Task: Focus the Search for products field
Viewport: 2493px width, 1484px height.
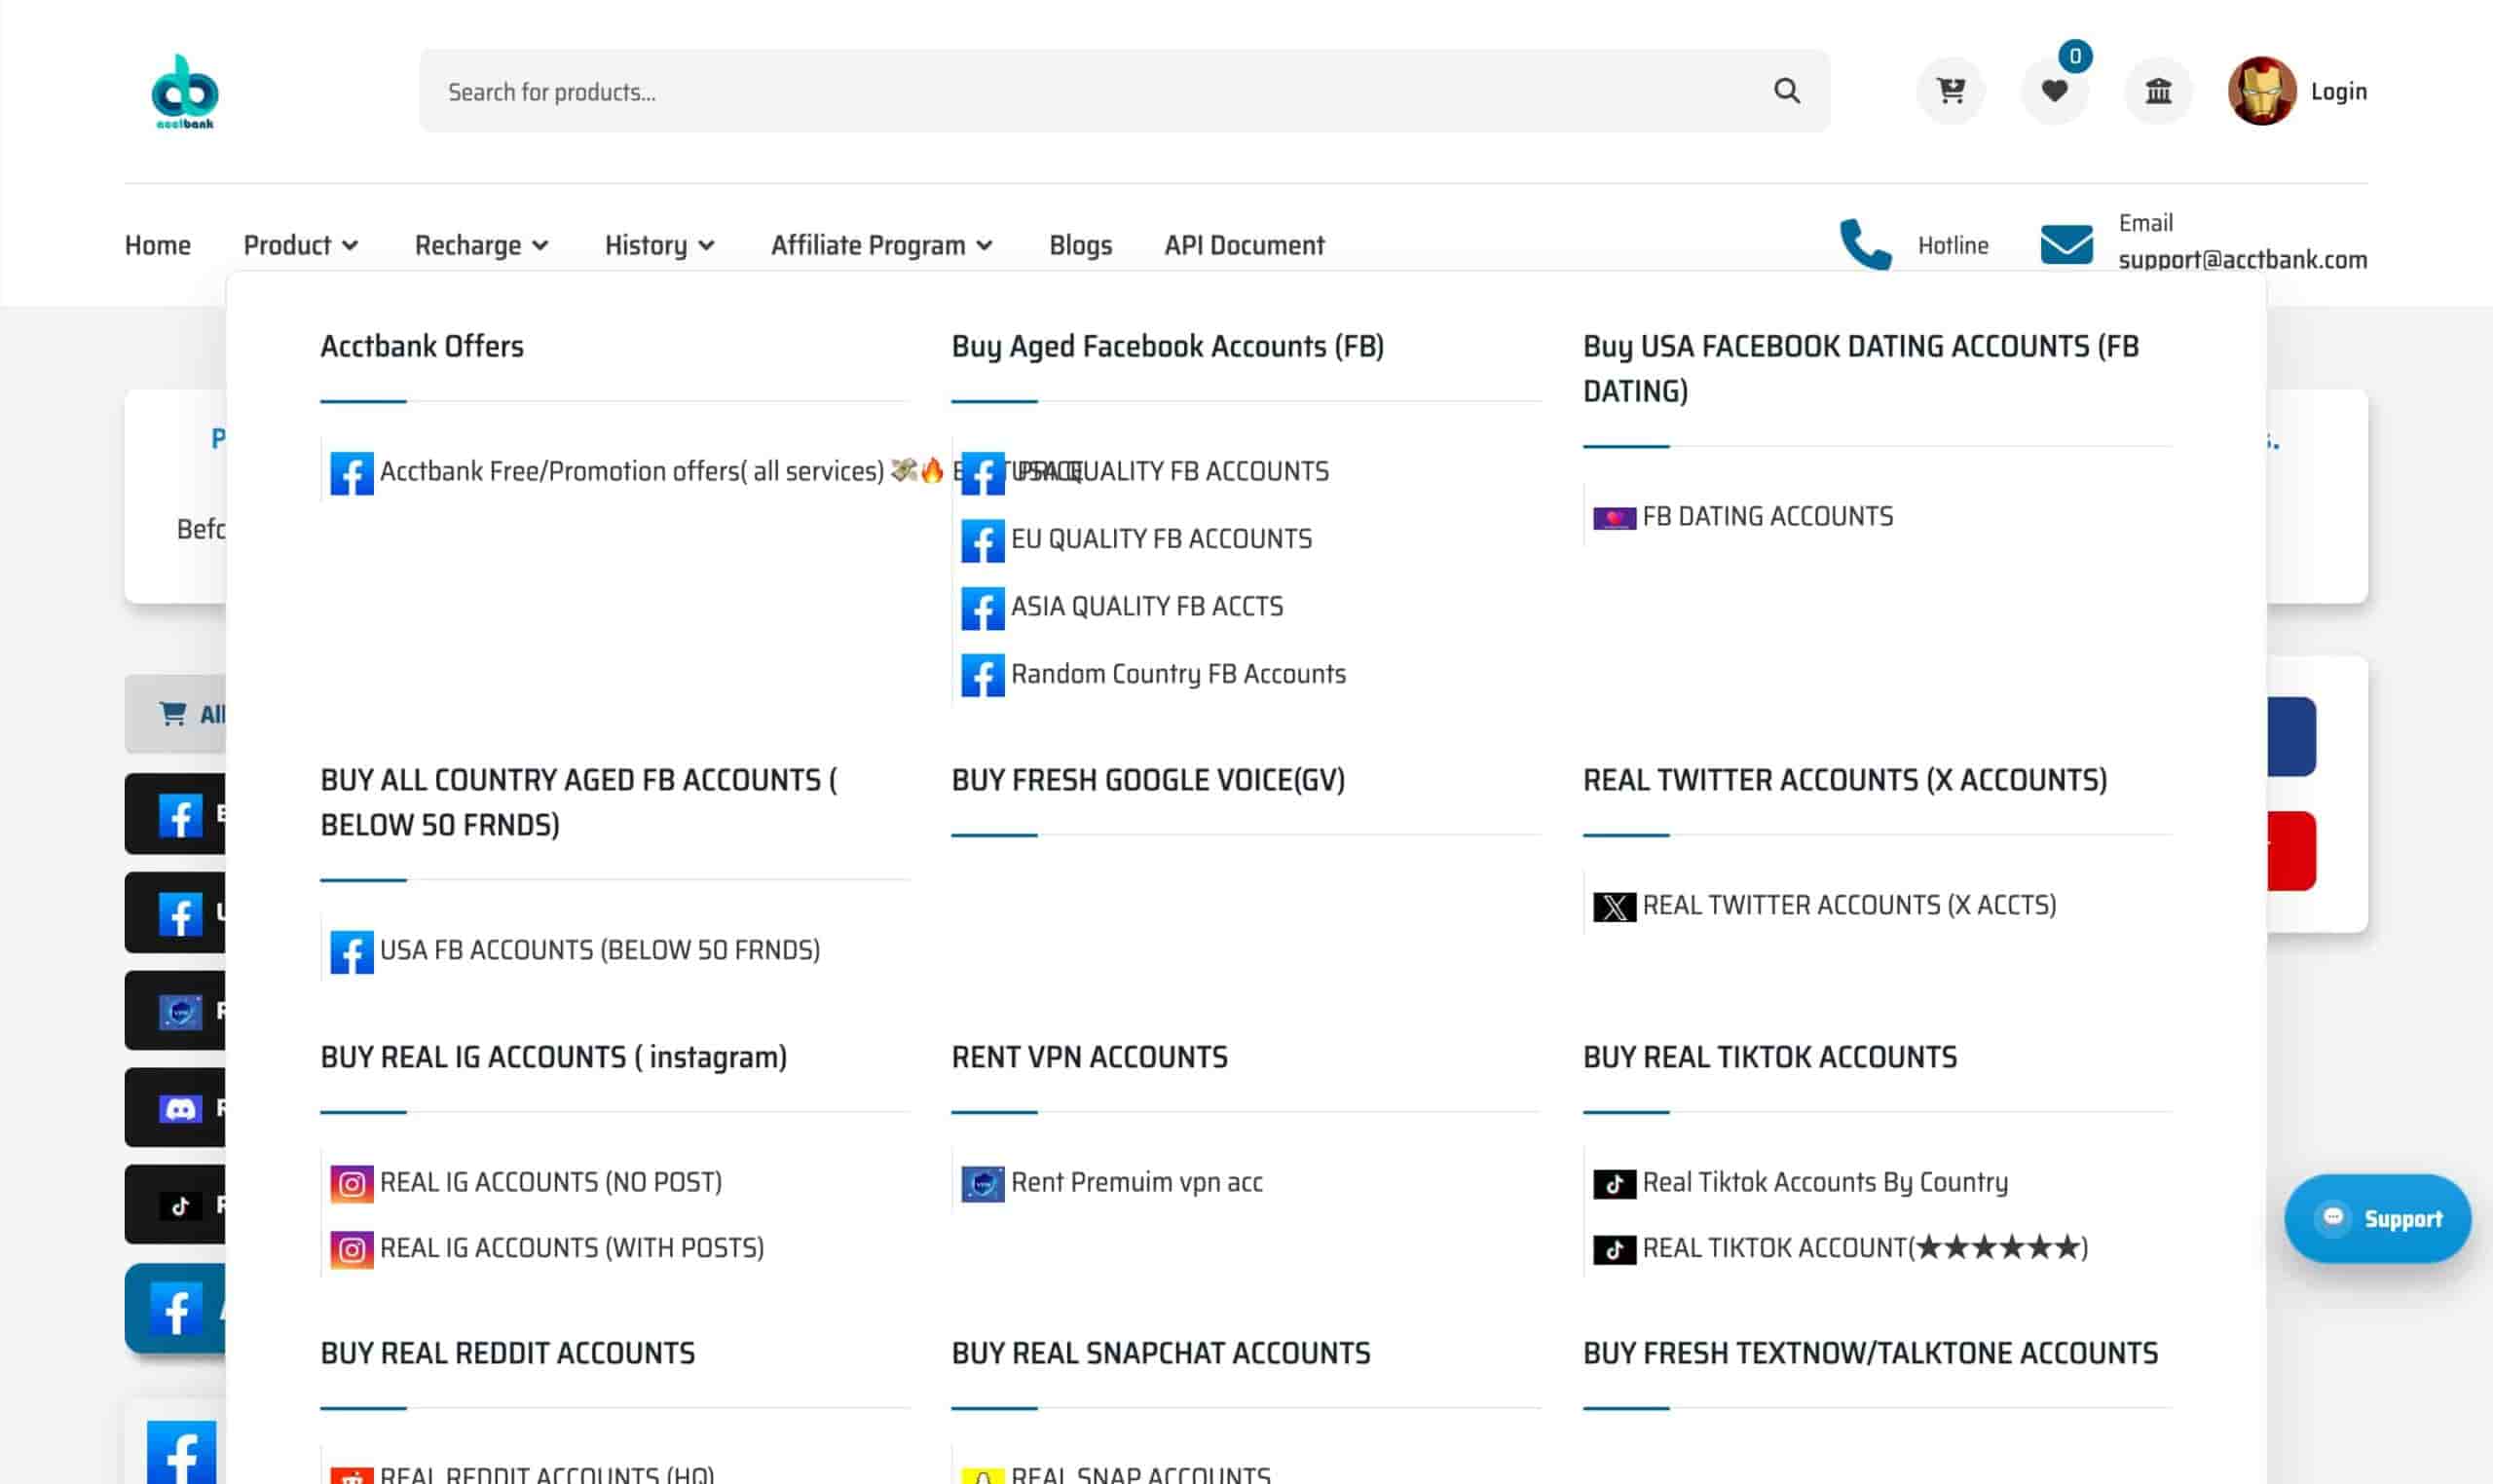Action: click(x=1124, y=91)
